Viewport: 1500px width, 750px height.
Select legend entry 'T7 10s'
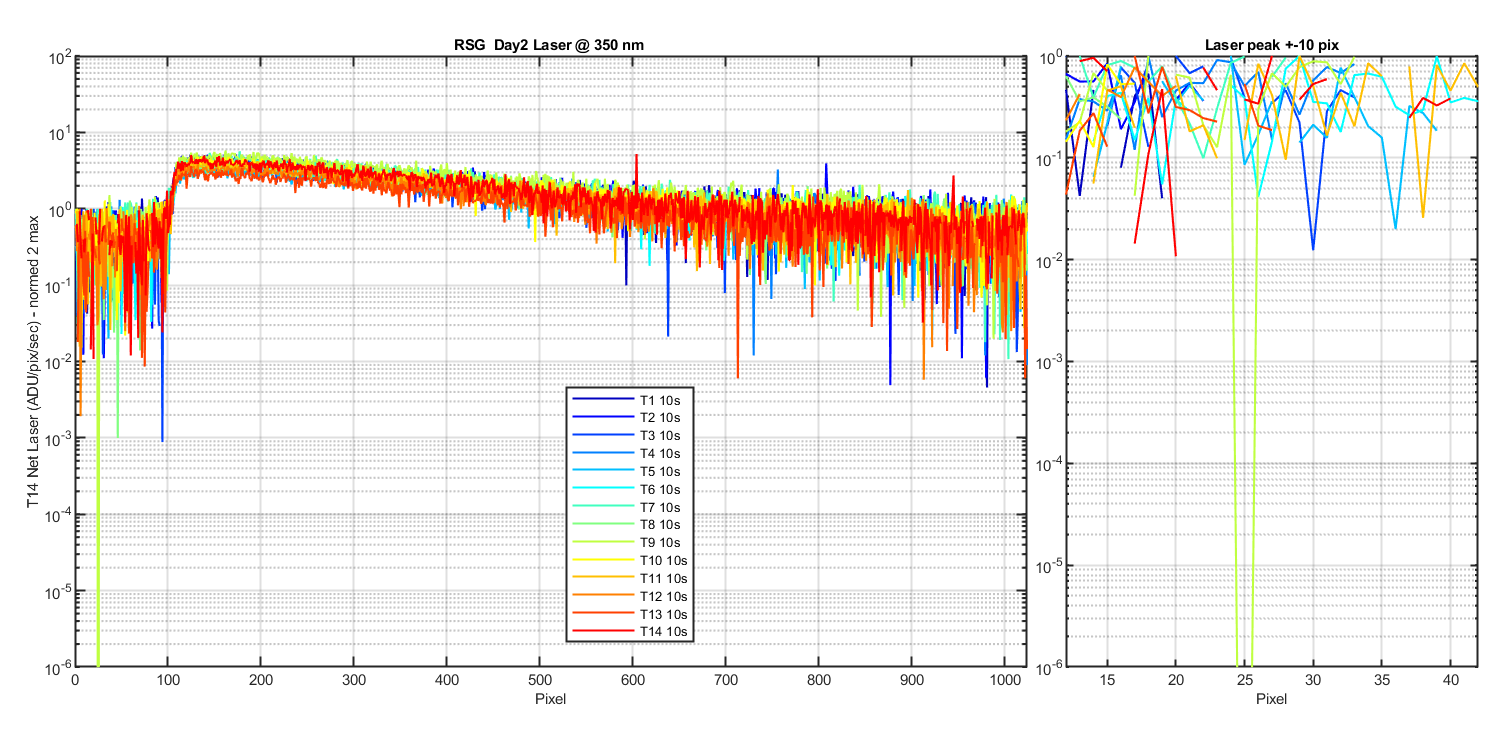(x=632, y=507)
